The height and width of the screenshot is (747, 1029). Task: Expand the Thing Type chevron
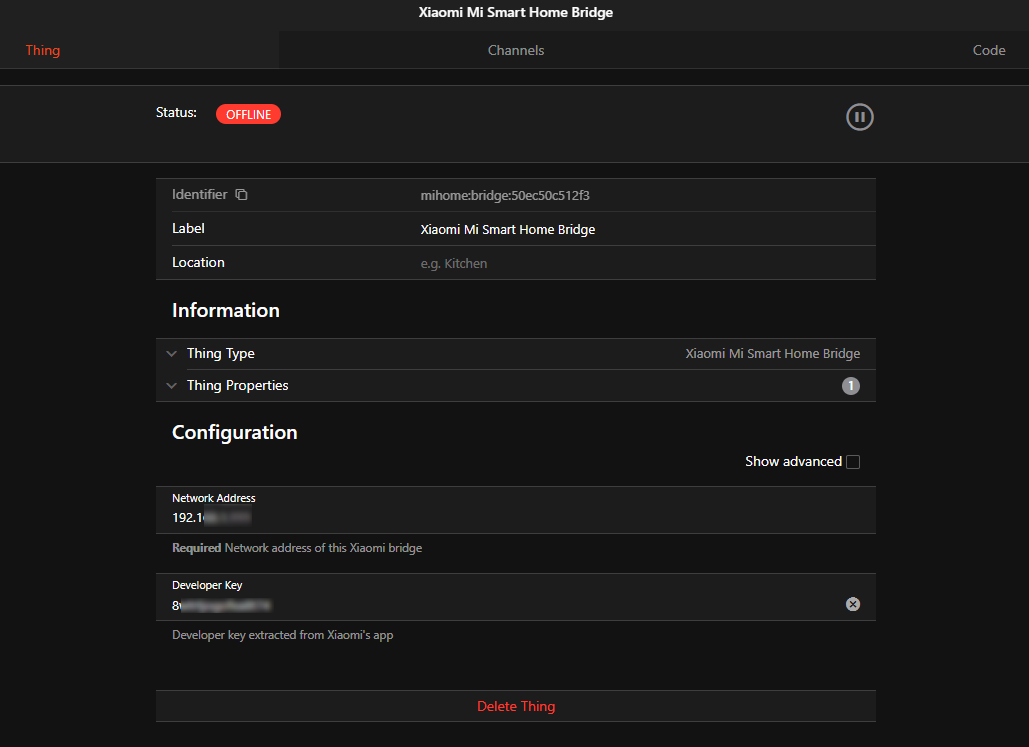pos(172,354)
